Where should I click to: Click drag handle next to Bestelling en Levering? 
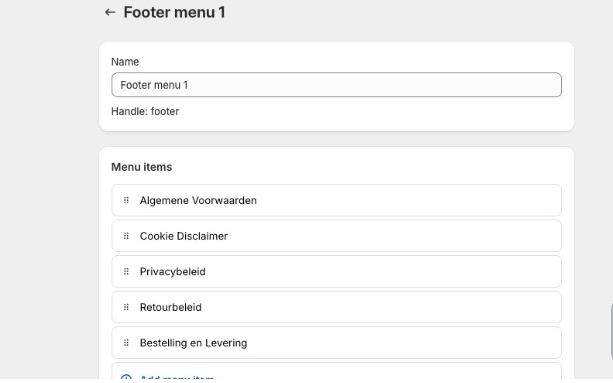(126, 343)
